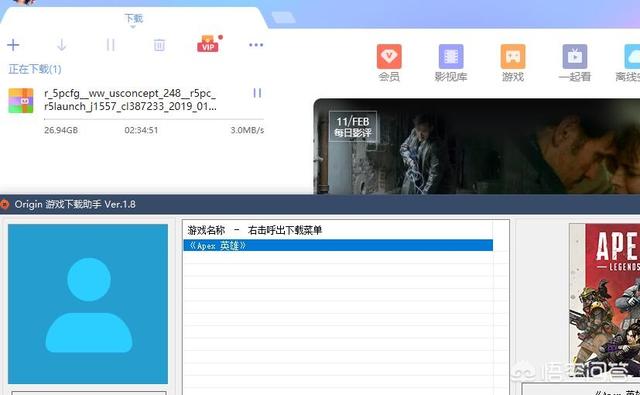Open the VIP badge icon

[x=208, y=44]
